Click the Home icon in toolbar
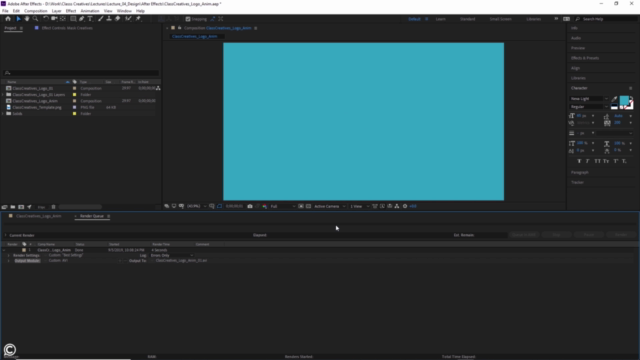Viewport: 640px width, 360px height. point(8,19)
